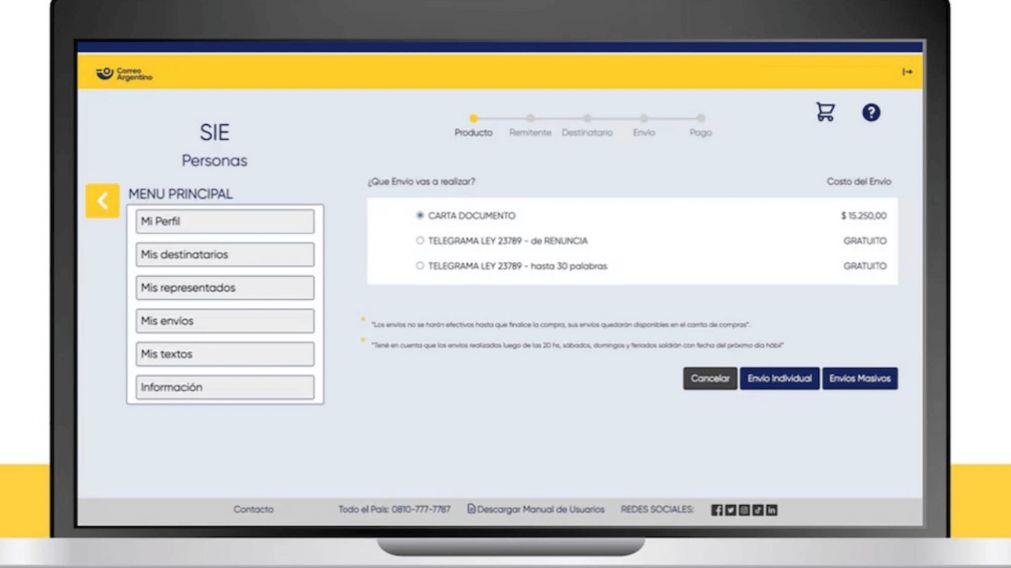
Task: Click phone number 0810-777-7787 text
Action: pyautogui.click(x=421, y=509)
